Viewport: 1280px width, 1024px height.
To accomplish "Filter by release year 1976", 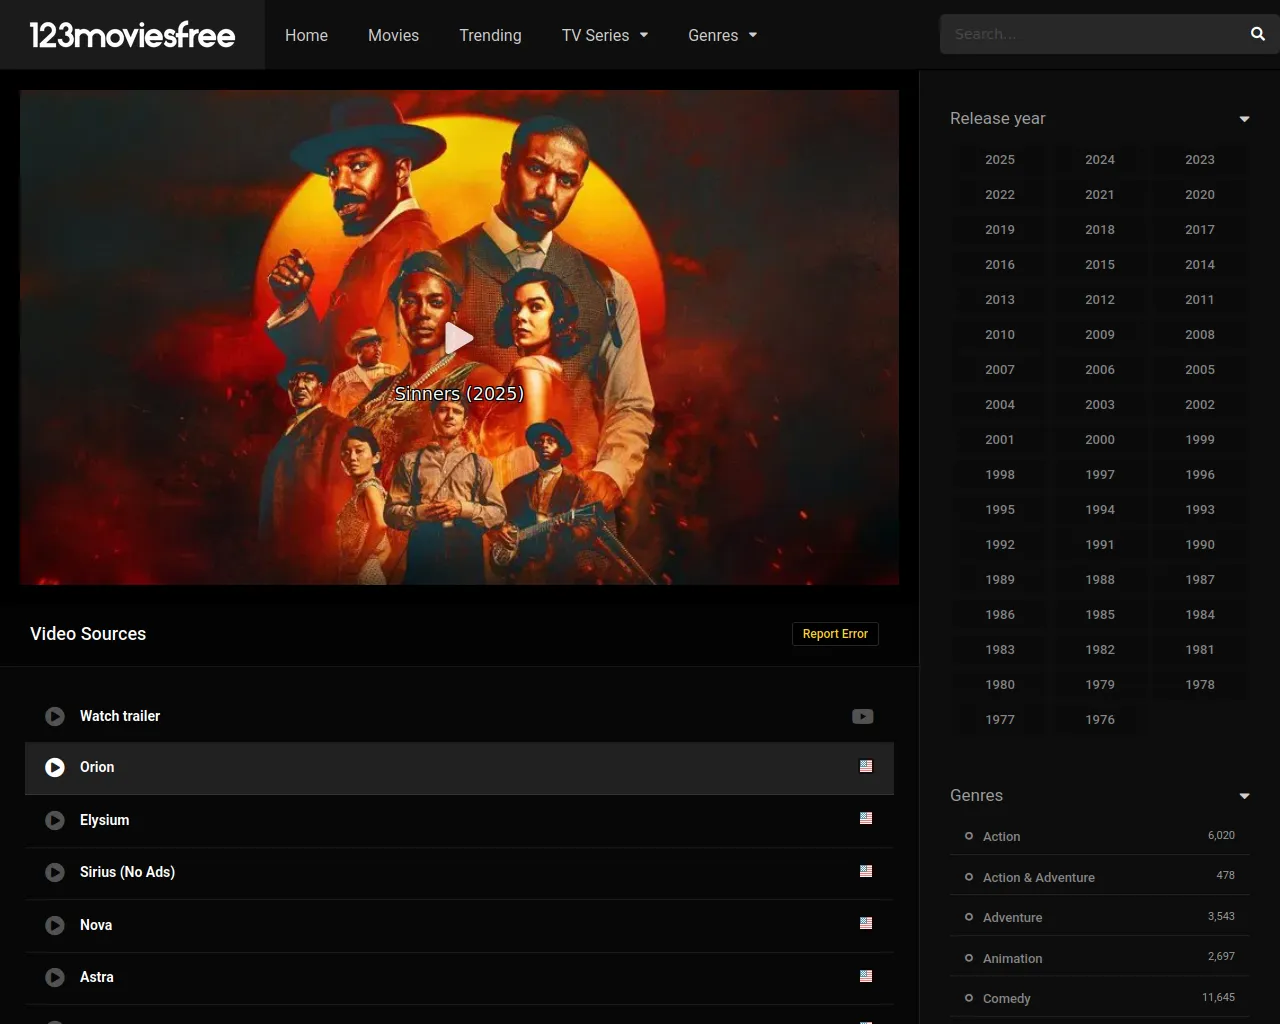I will (1100, 719).
